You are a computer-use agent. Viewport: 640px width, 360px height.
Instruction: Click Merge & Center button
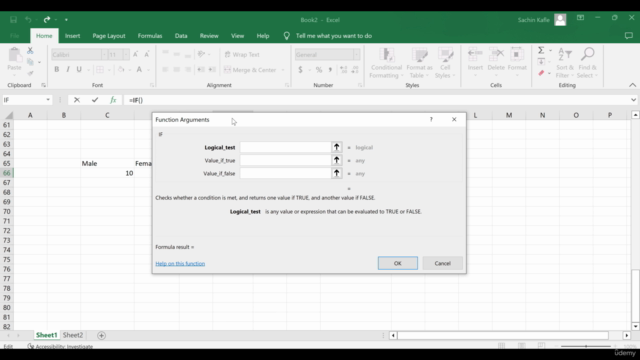pyautogui.click(x=250, y=70)
